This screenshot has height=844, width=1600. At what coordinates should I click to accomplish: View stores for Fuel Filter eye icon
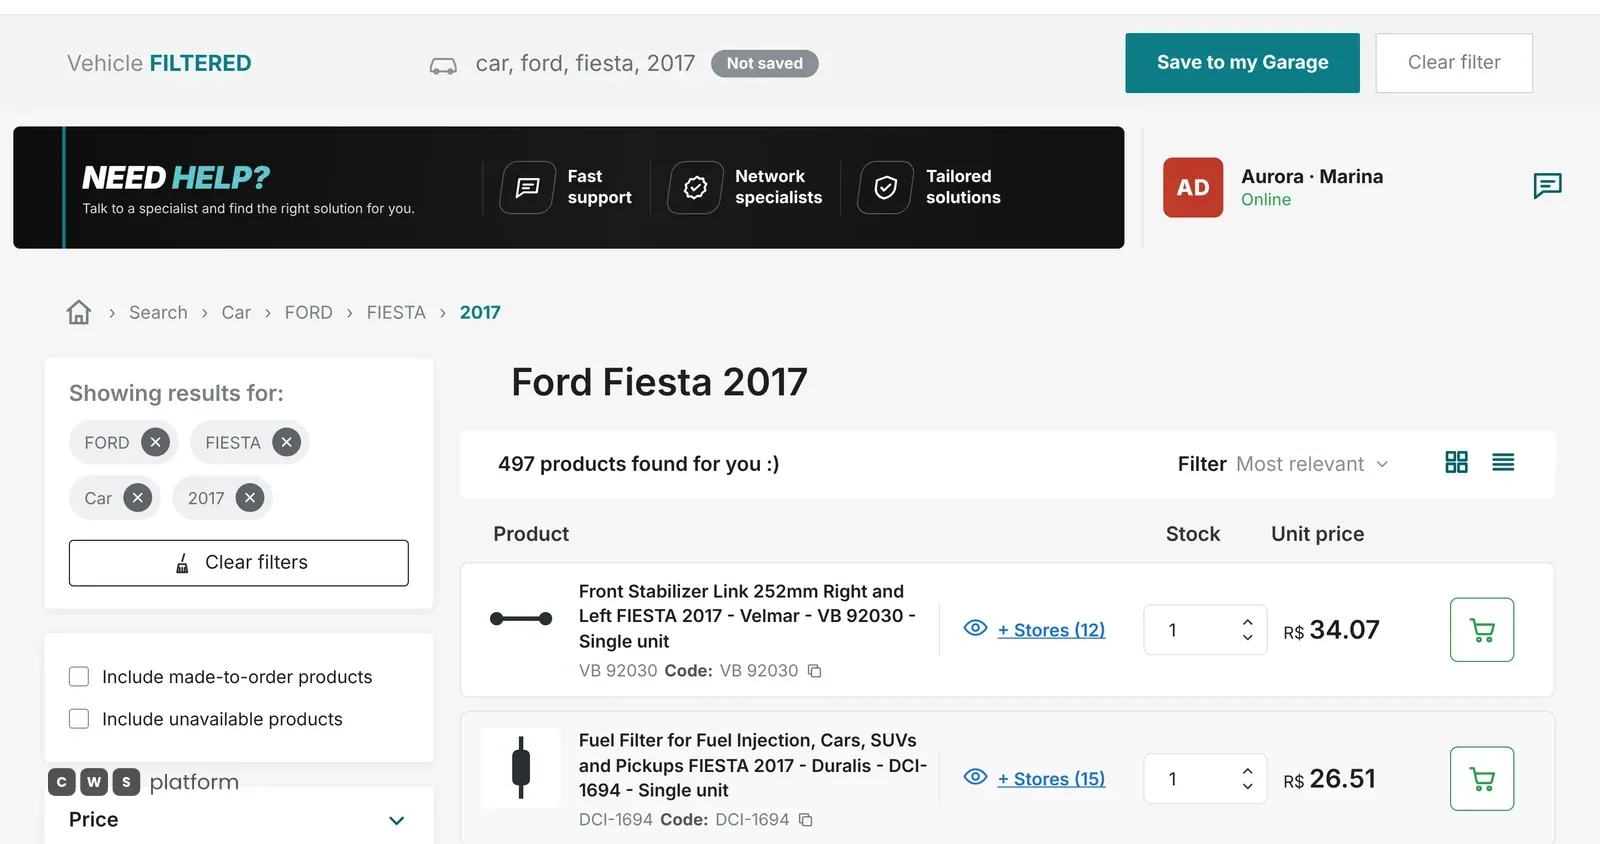(975, 777)
